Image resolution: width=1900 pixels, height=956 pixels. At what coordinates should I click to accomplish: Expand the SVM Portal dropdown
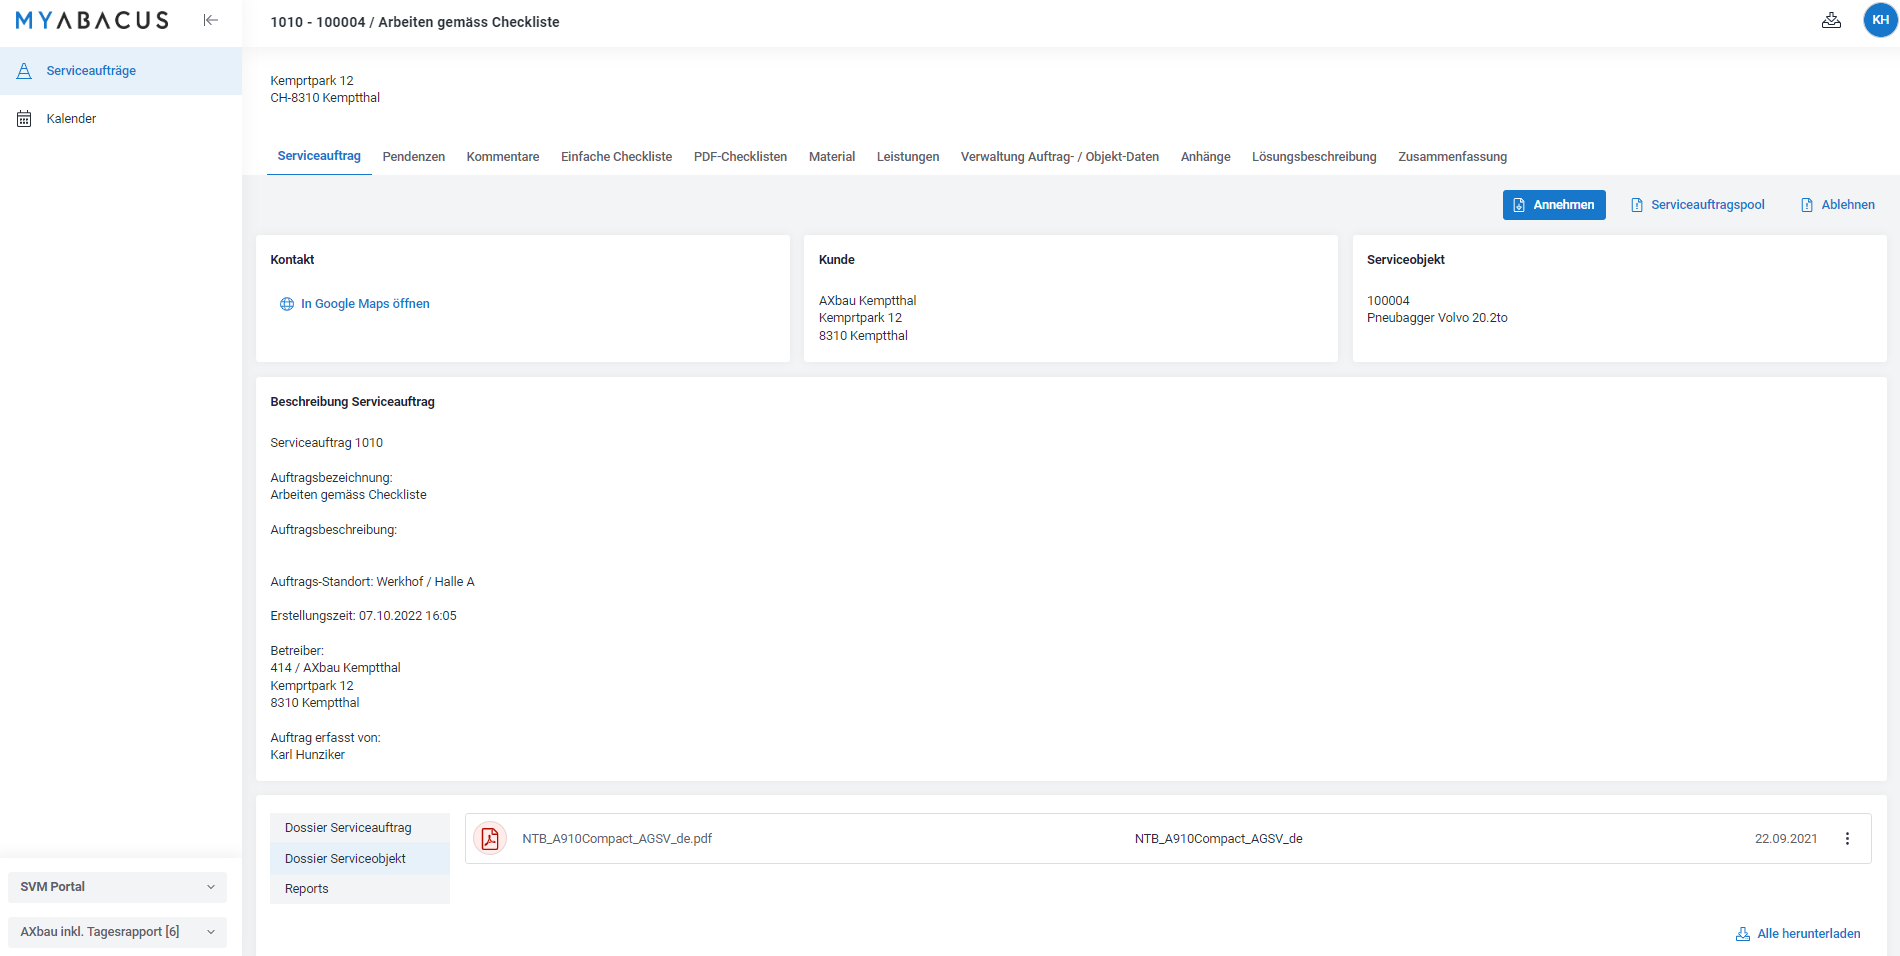point(117,887)
